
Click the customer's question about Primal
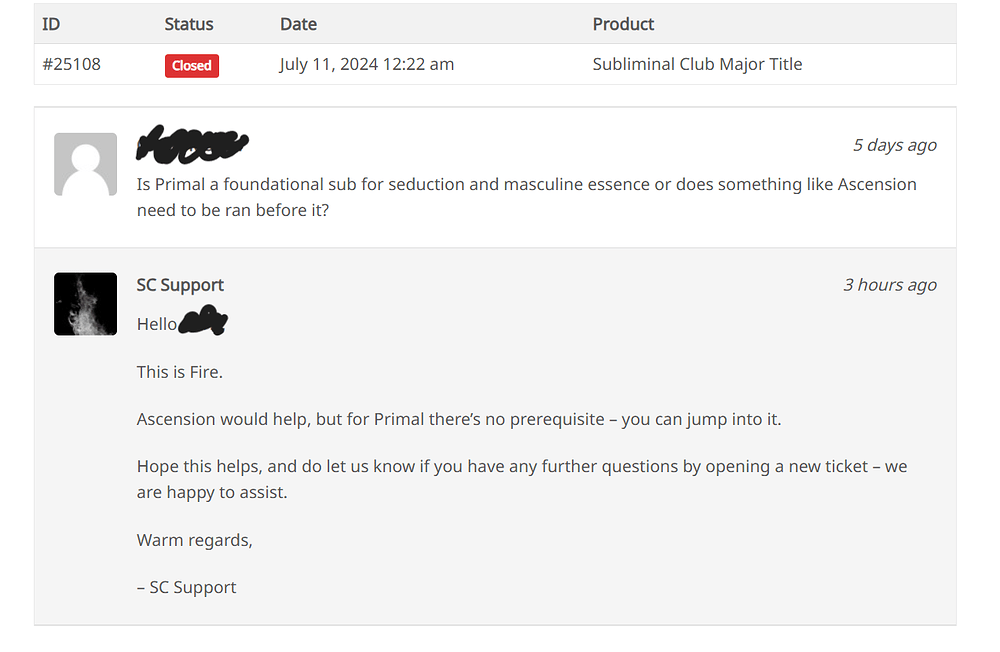[526, 197]
